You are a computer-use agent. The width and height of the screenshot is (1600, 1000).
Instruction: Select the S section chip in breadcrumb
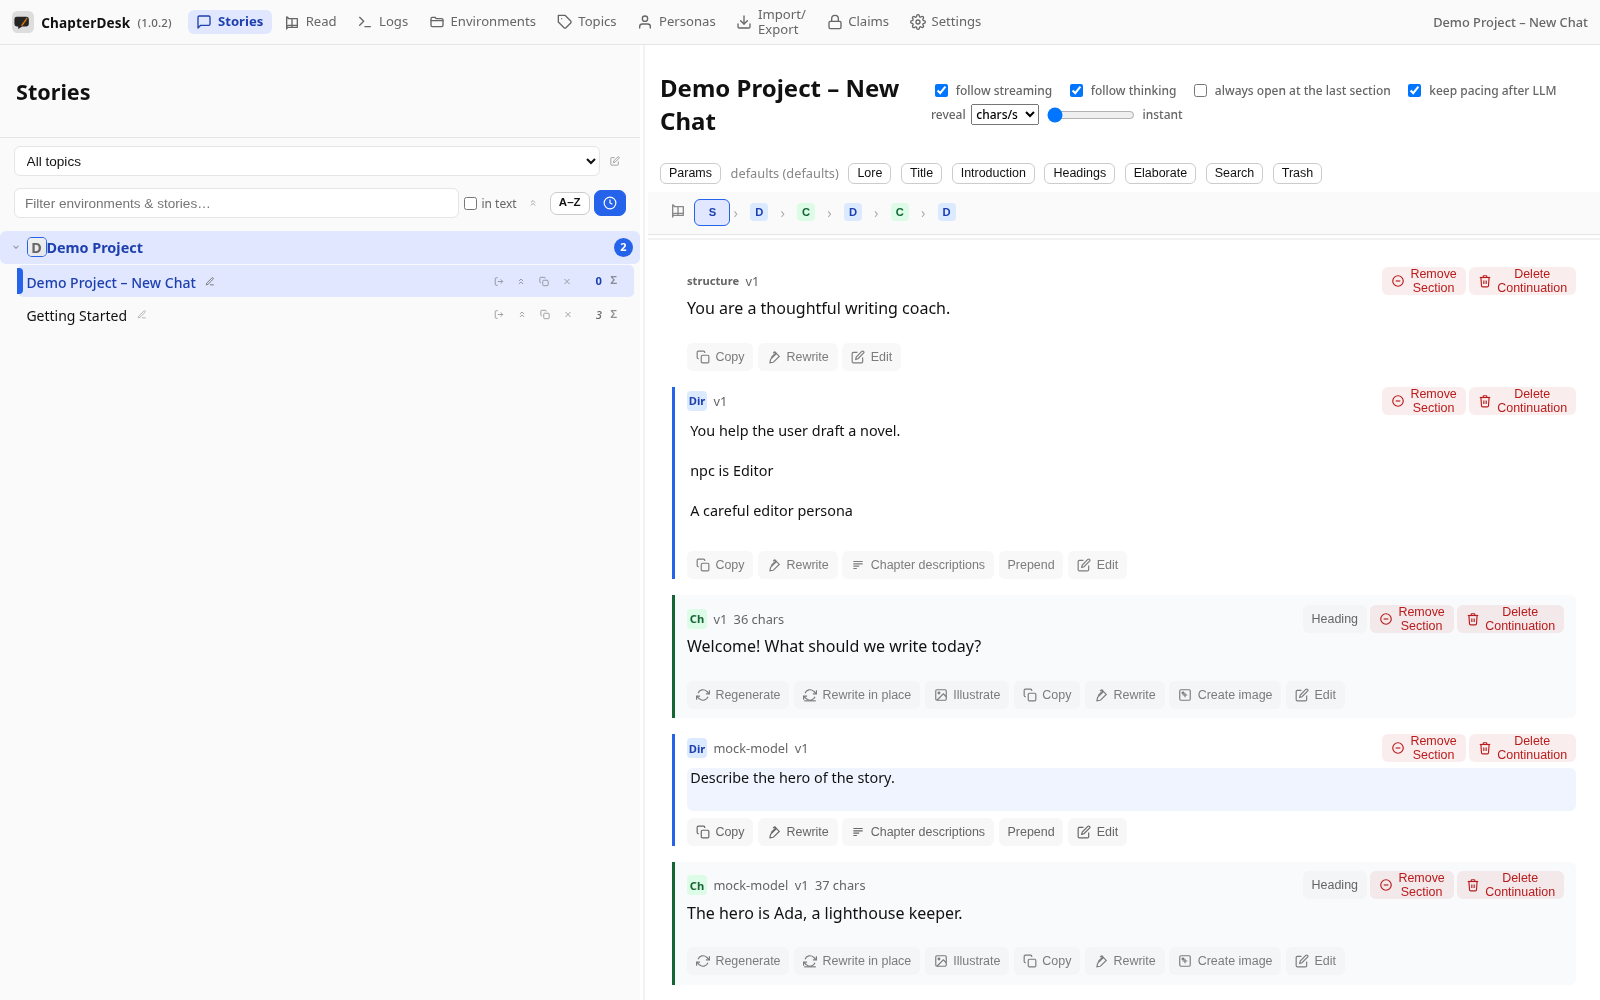(712, 212)
